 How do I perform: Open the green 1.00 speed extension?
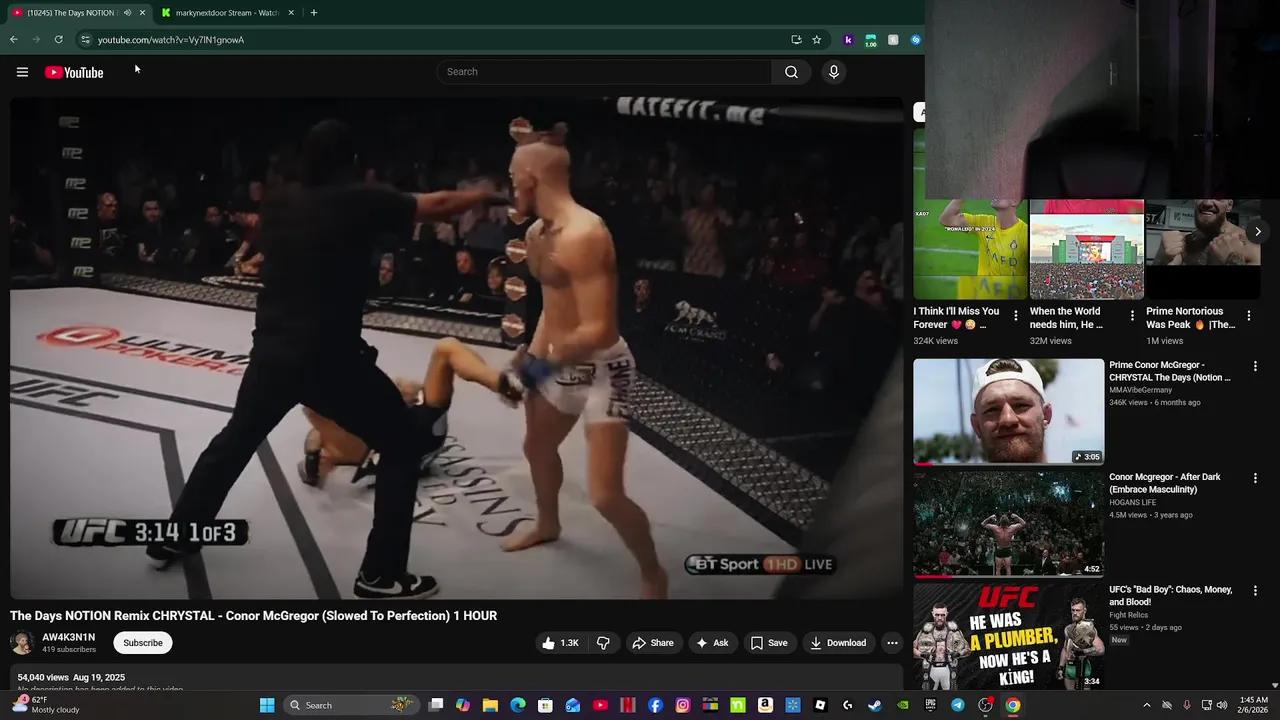pyautogui.click(x=871, y=40)
